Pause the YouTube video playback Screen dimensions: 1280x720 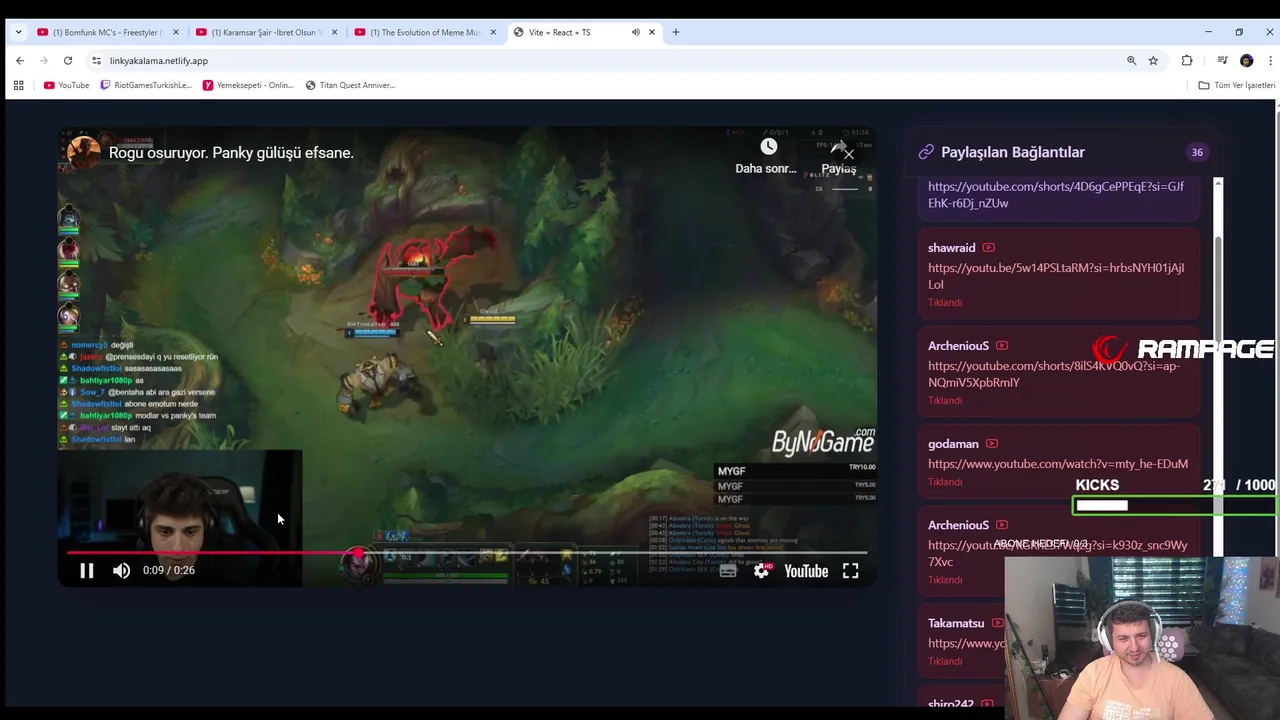tap(87, 571)
